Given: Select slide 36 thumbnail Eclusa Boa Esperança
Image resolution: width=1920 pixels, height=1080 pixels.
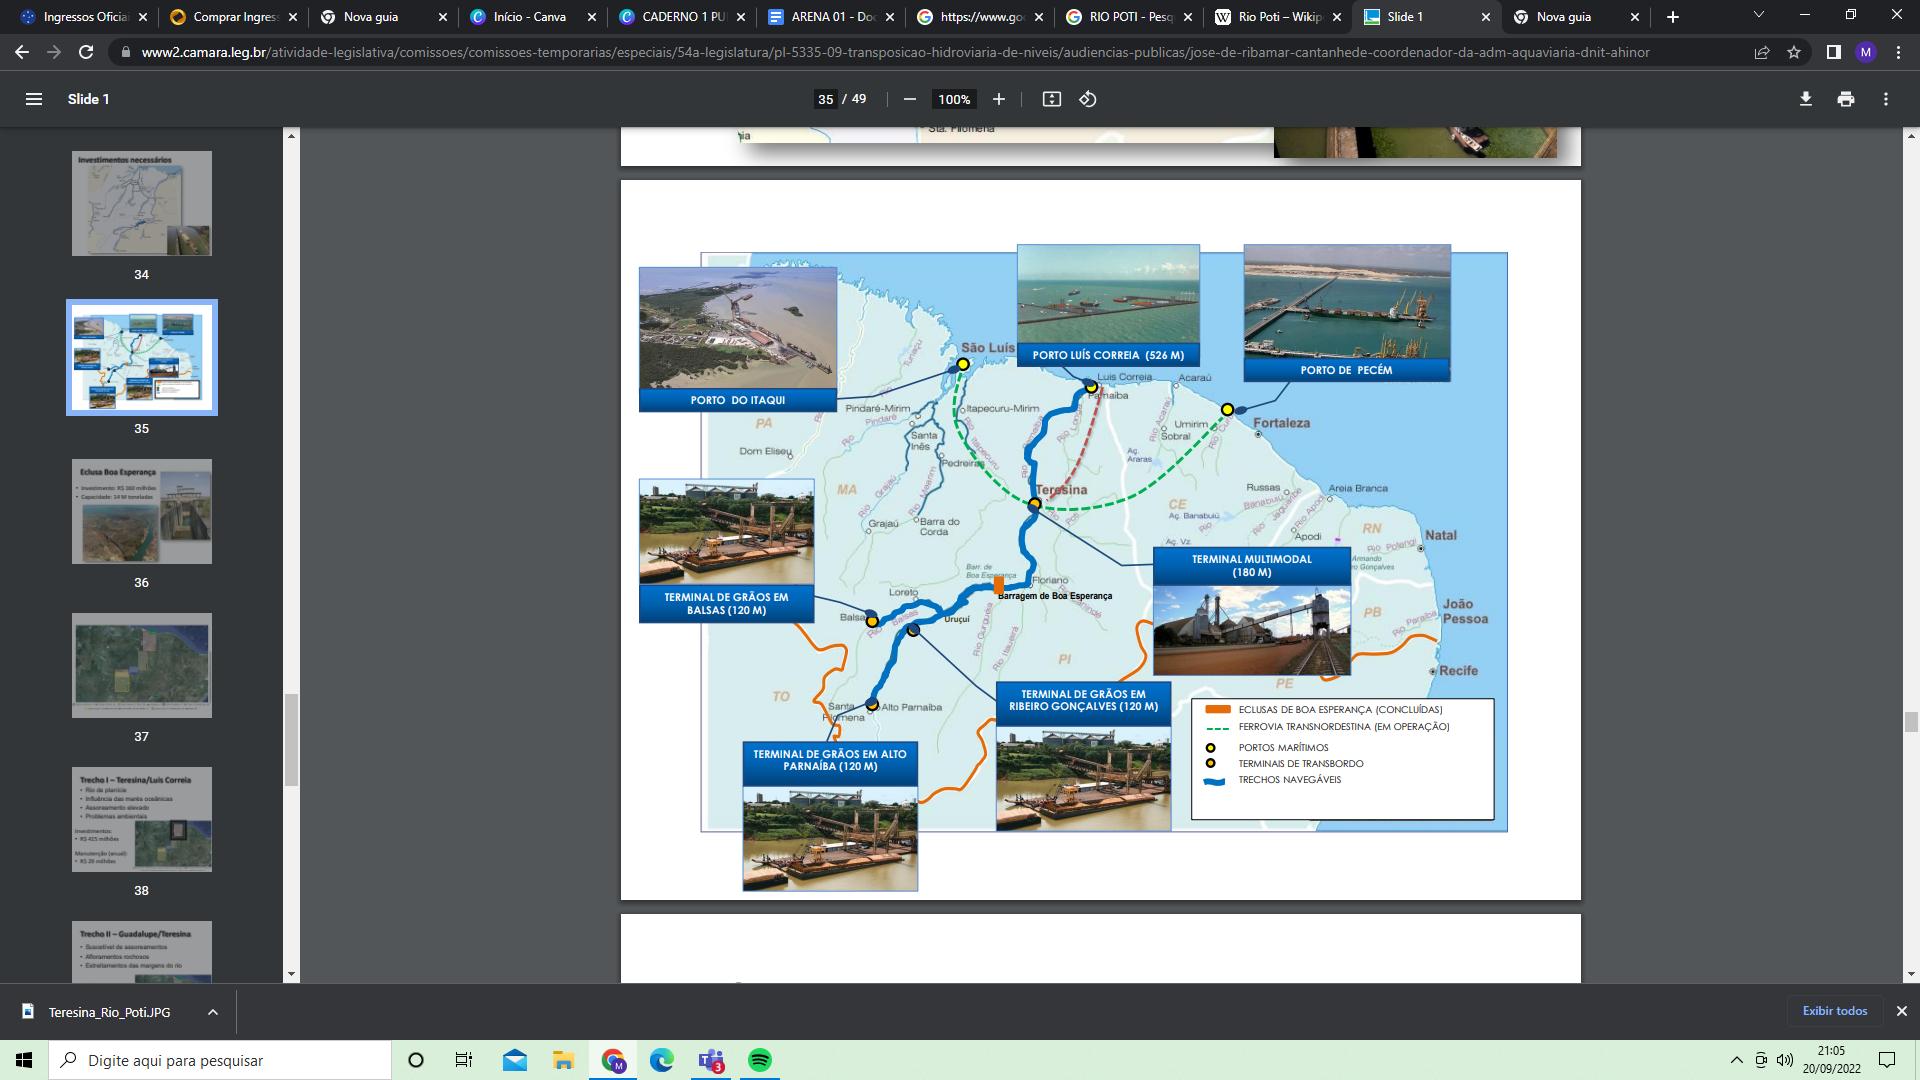Looking at the screenshot, I should pyautogui.click(x=141, y=511).
